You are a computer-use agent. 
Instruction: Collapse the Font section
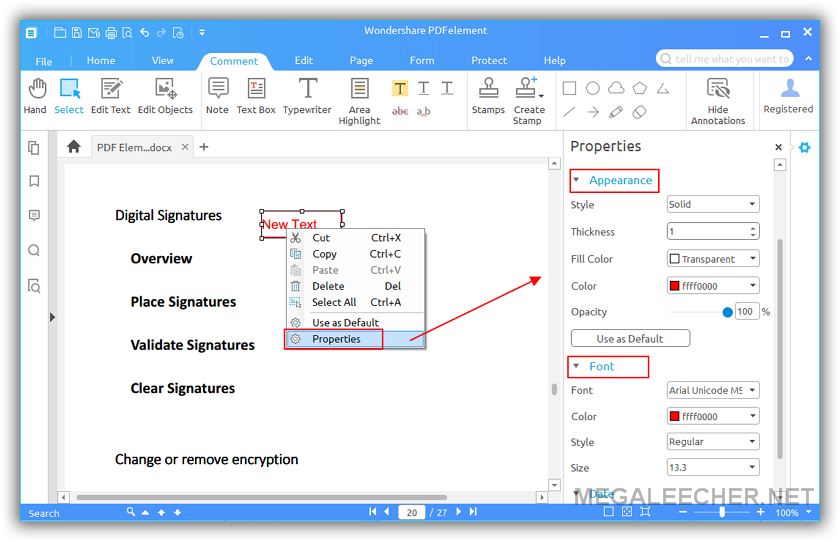576,366
